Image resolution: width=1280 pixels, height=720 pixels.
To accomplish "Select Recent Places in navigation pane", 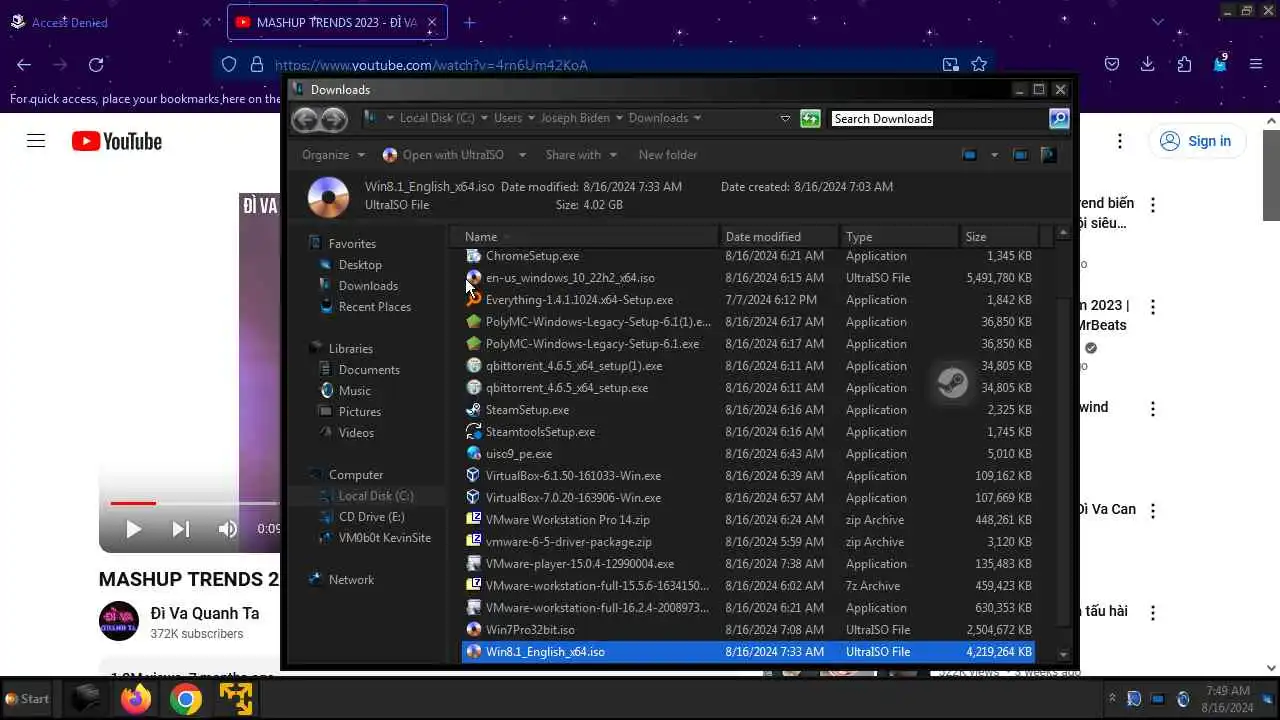I will coord(375,307).
